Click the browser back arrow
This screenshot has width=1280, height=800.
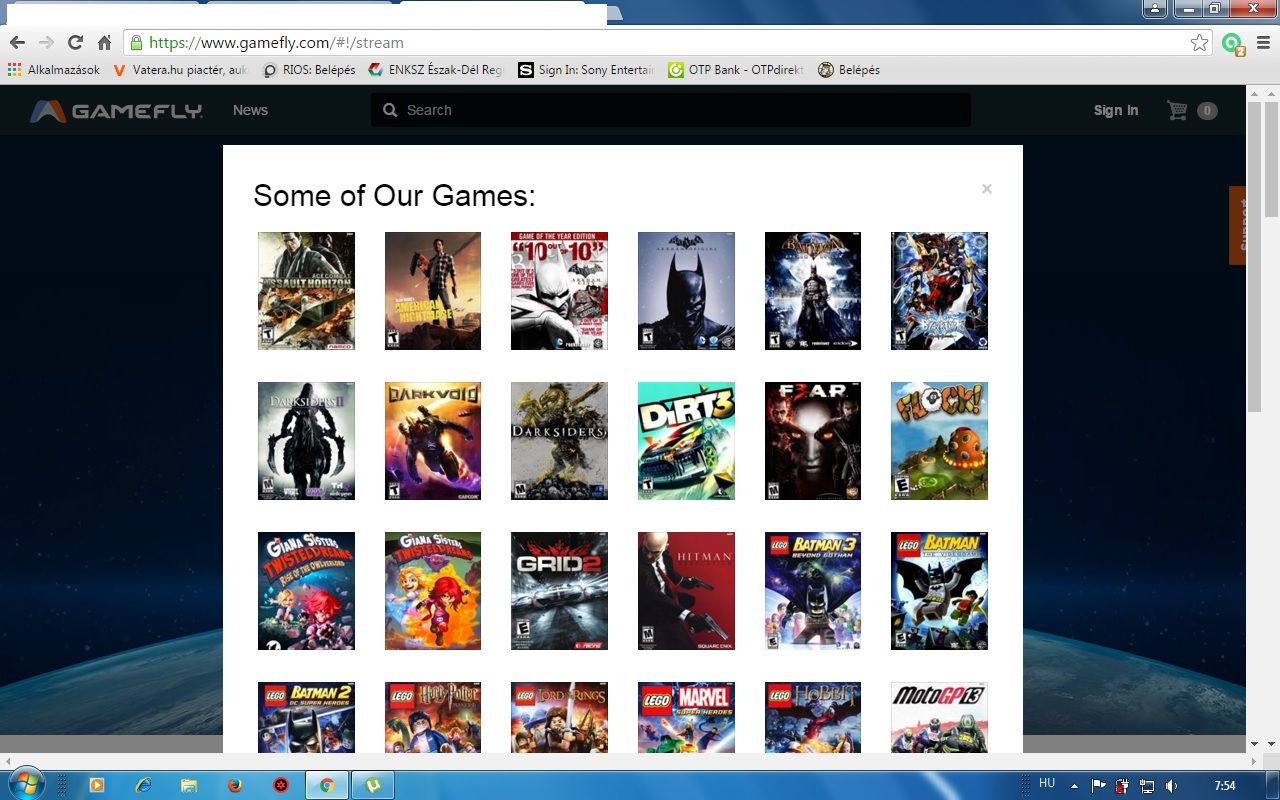[17, 43]
